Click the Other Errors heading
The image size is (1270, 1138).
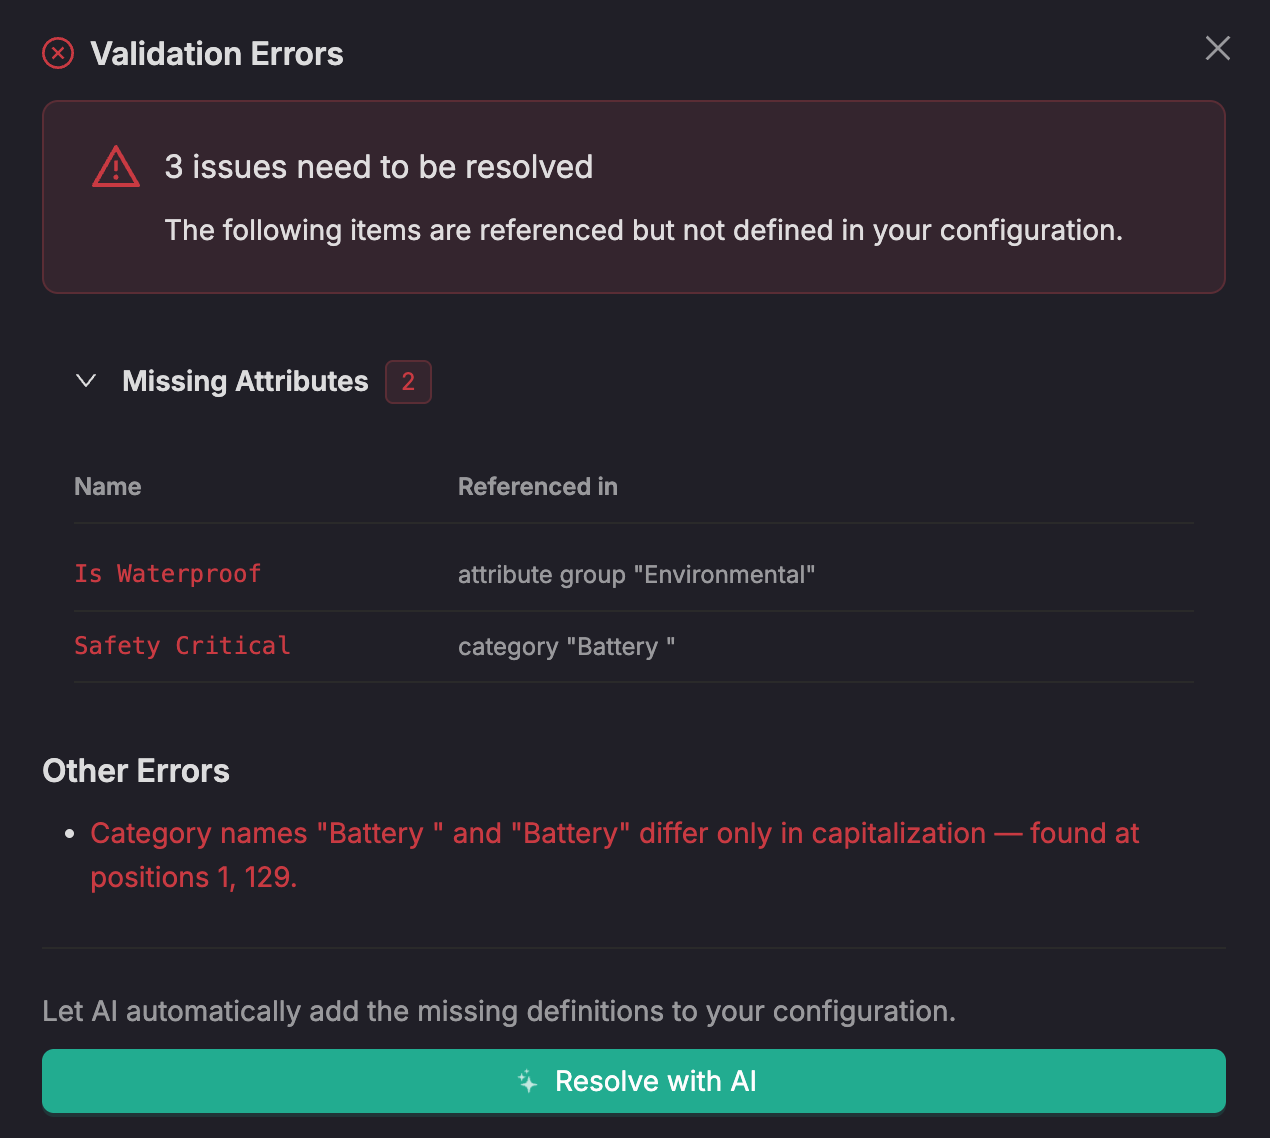(136, 771)
